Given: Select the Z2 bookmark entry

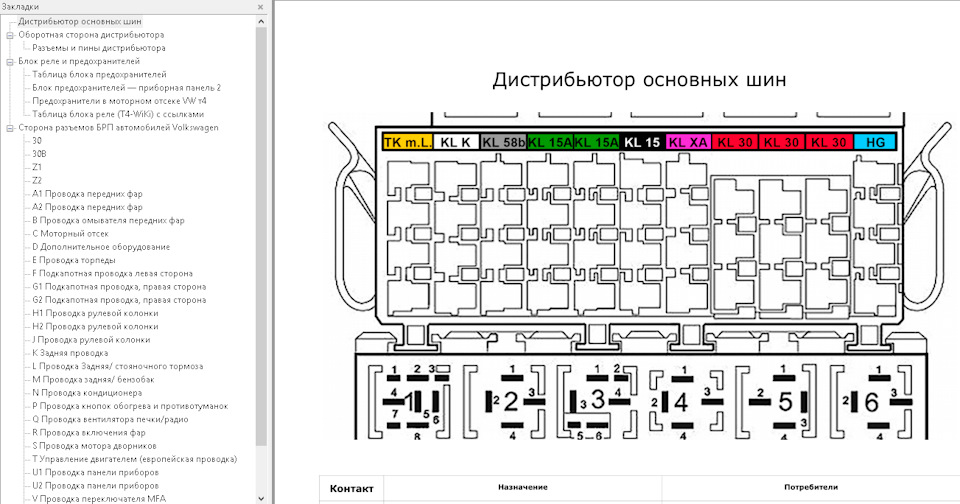Looking at the screenshot, I should pyautogui.click(x=37, y=181).
